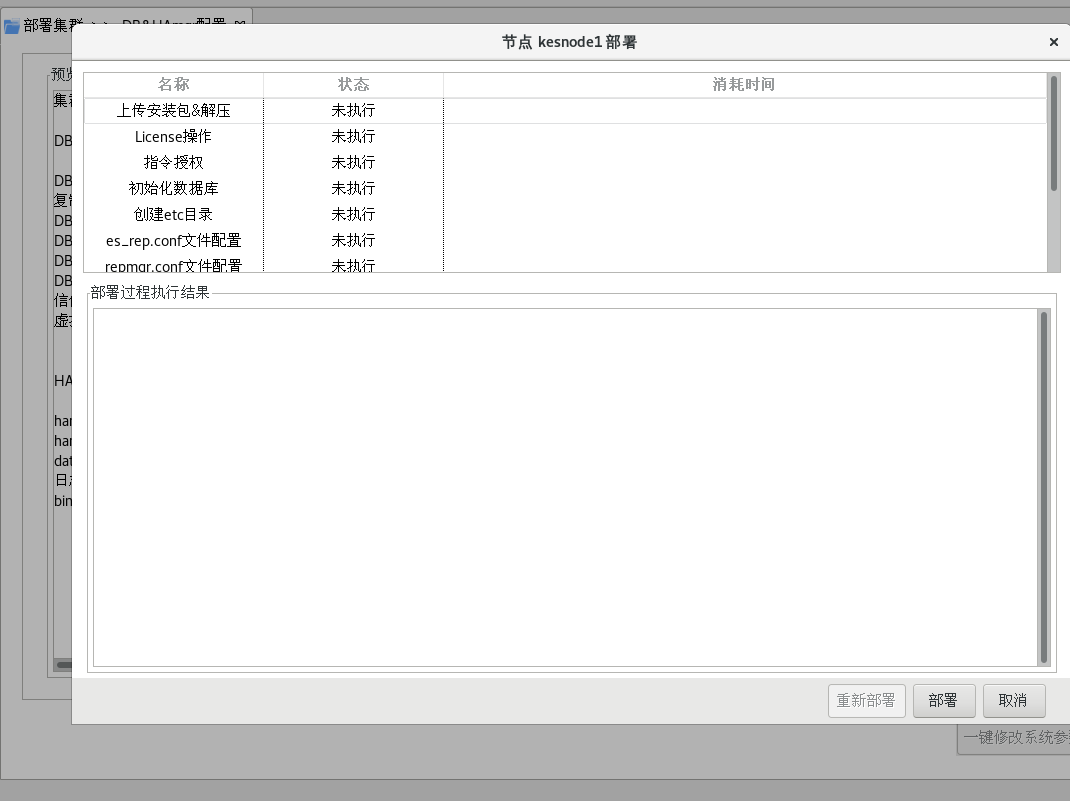Click the 状态 column header
The image size is (1070, 801).
point(353,85)
